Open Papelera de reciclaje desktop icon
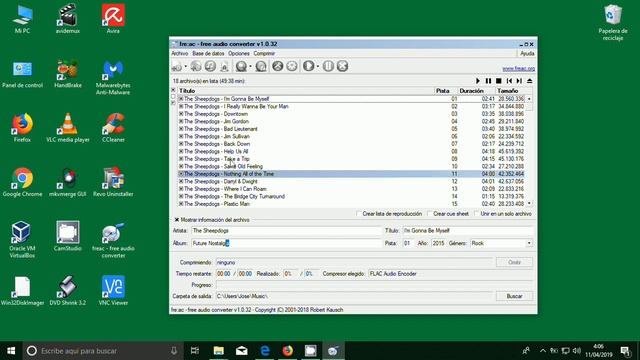 (x=613, y=22)
